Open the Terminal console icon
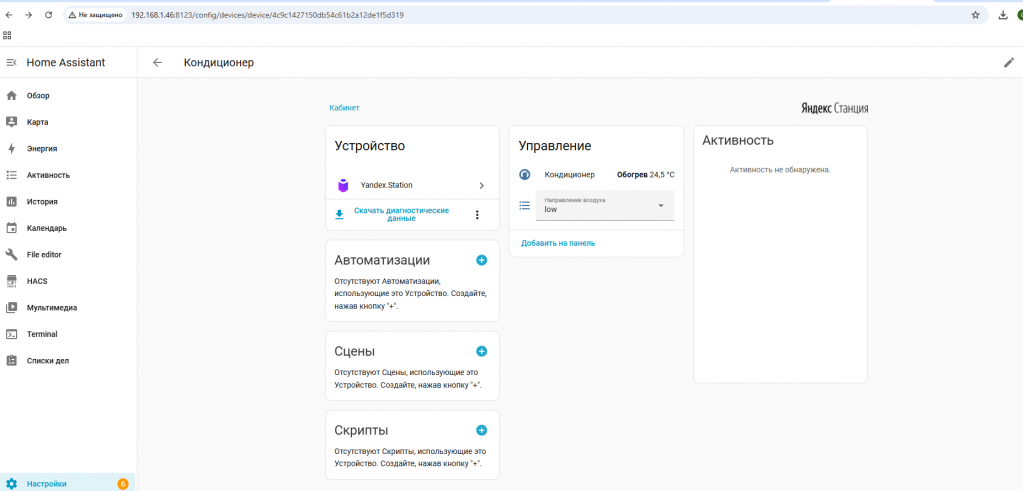 point(11,334)
